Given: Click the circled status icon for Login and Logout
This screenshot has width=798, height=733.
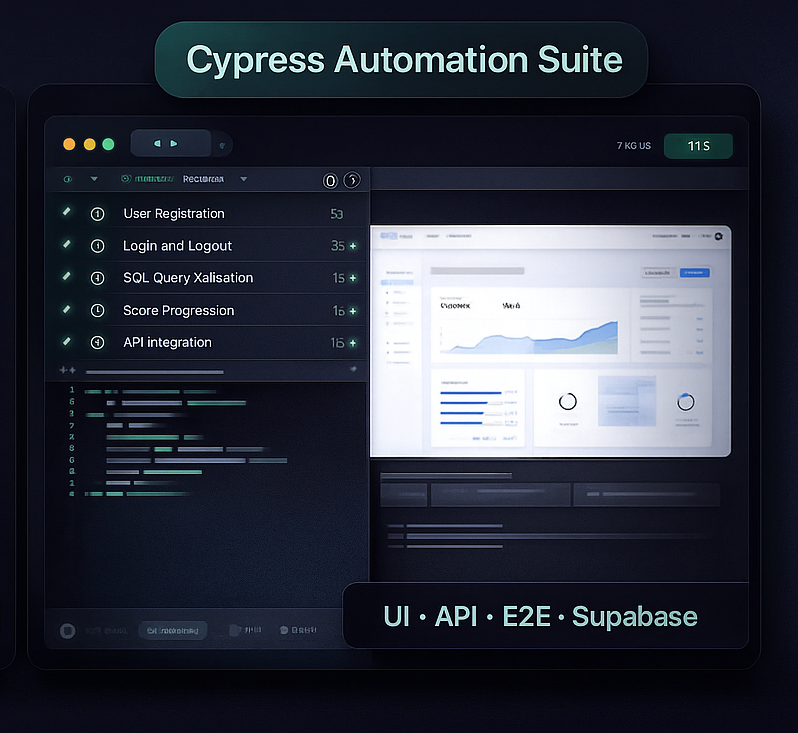Looking at the screenshot, I should pos(97,246).
